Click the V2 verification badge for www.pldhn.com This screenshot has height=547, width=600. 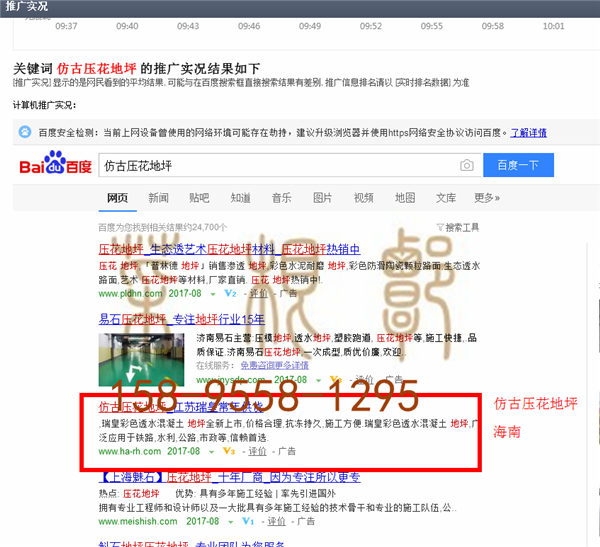coord(230,294)
